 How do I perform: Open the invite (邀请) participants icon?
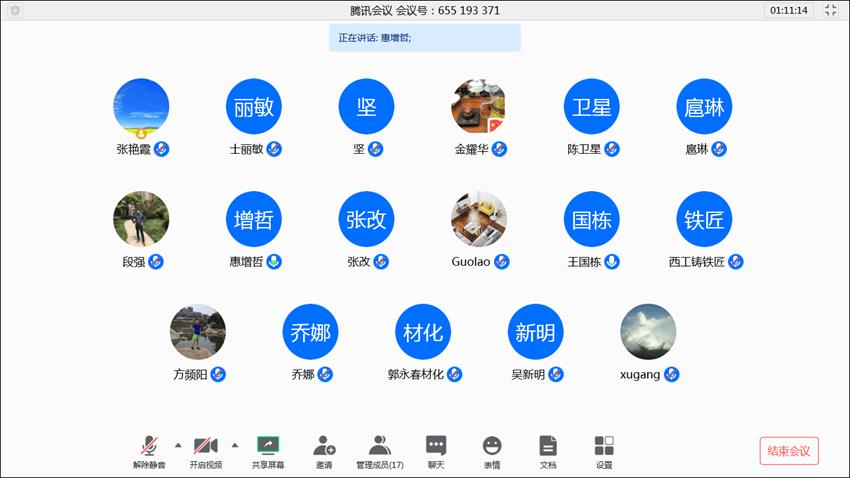(x=324, y=446)
